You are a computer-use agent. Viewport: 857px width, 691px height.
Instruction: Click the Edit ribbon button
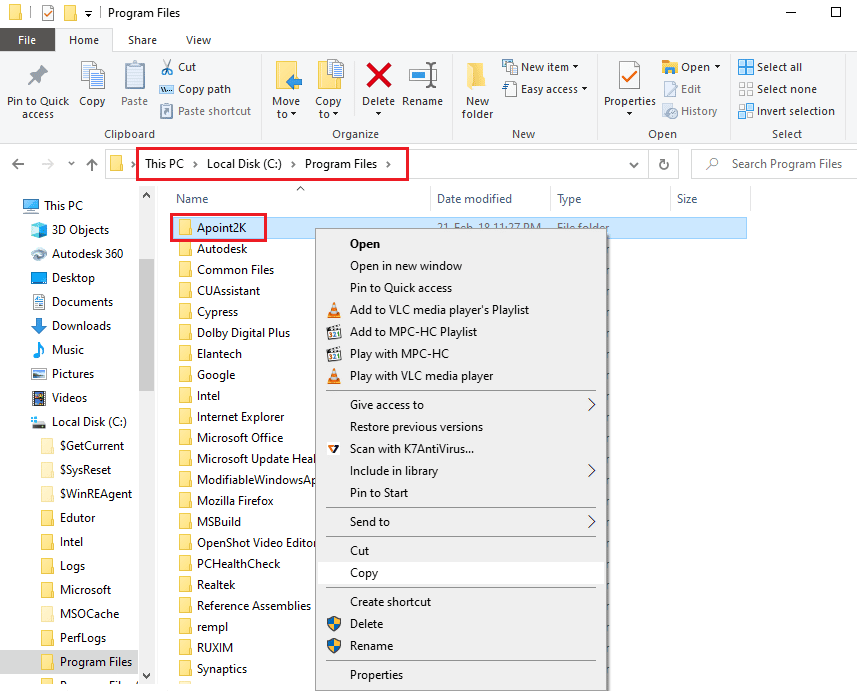(x=682, y=89)
